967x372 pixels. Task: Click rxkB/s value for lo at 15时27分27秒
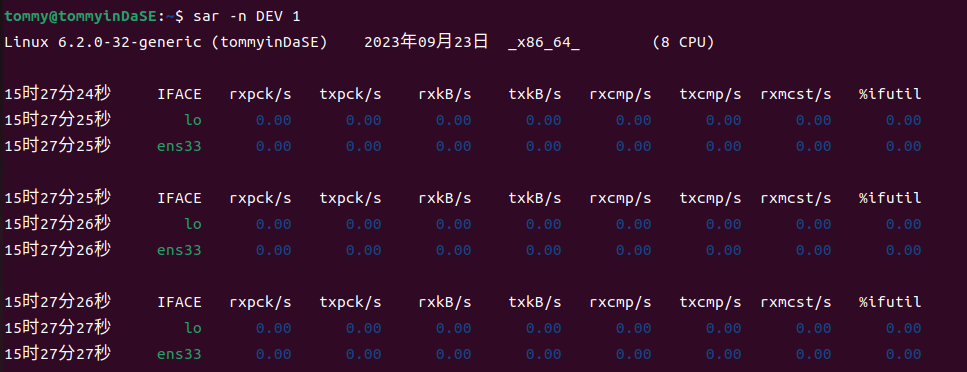pyautogui.click(x=454, y=328)
